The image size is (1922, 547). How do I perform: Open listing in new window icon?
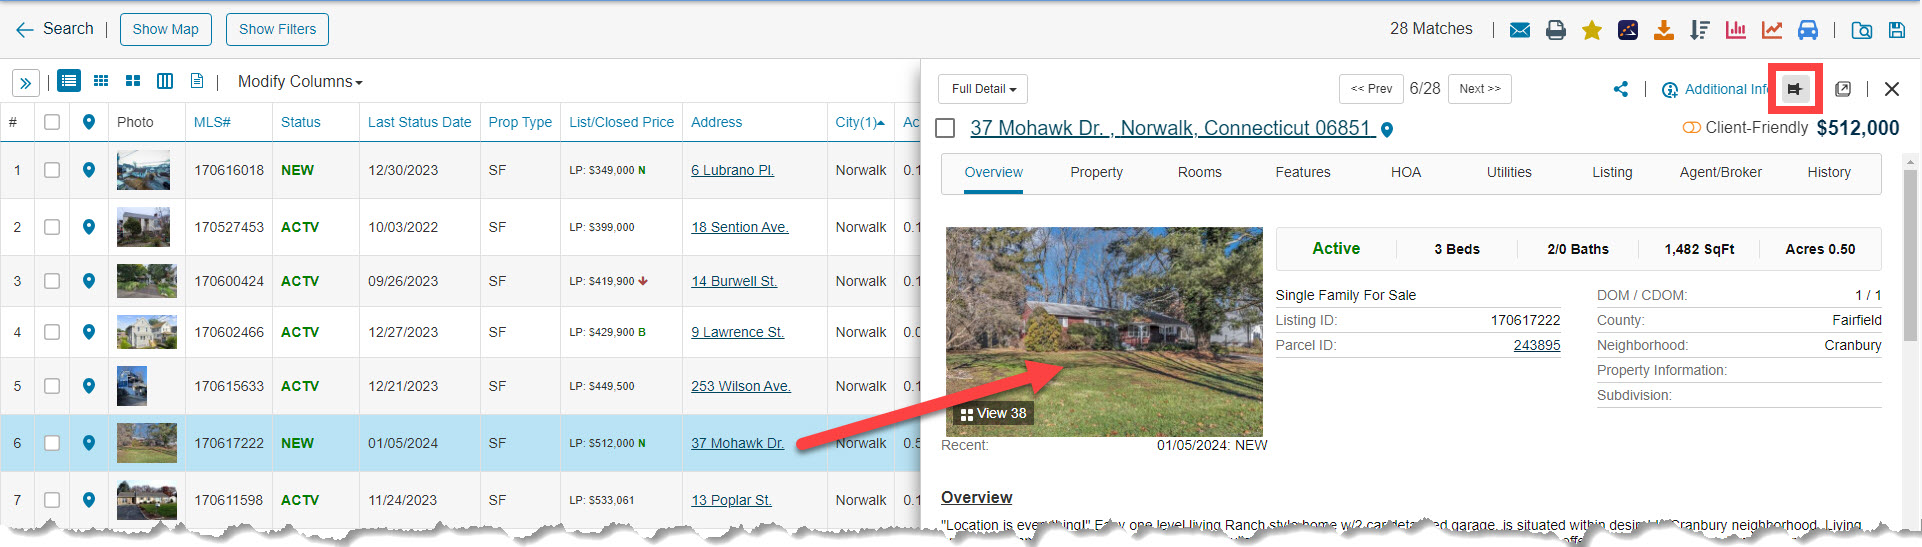point(1843,89)
